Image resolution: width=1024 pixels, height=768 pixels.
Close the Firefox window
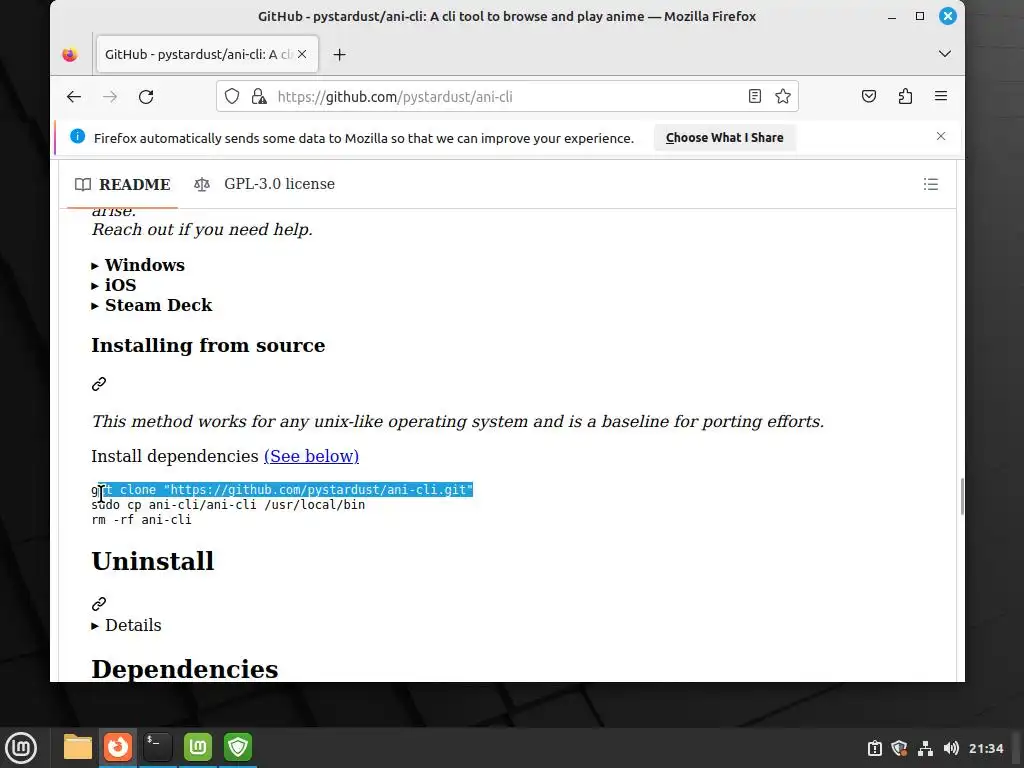948,16
